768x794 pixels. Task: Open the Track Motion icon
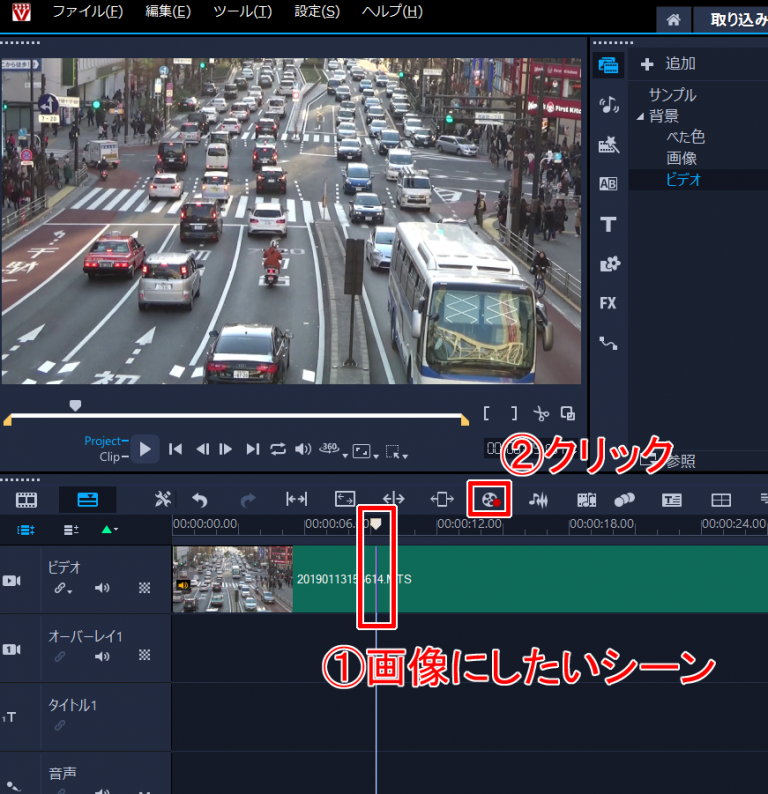[624, 500]
